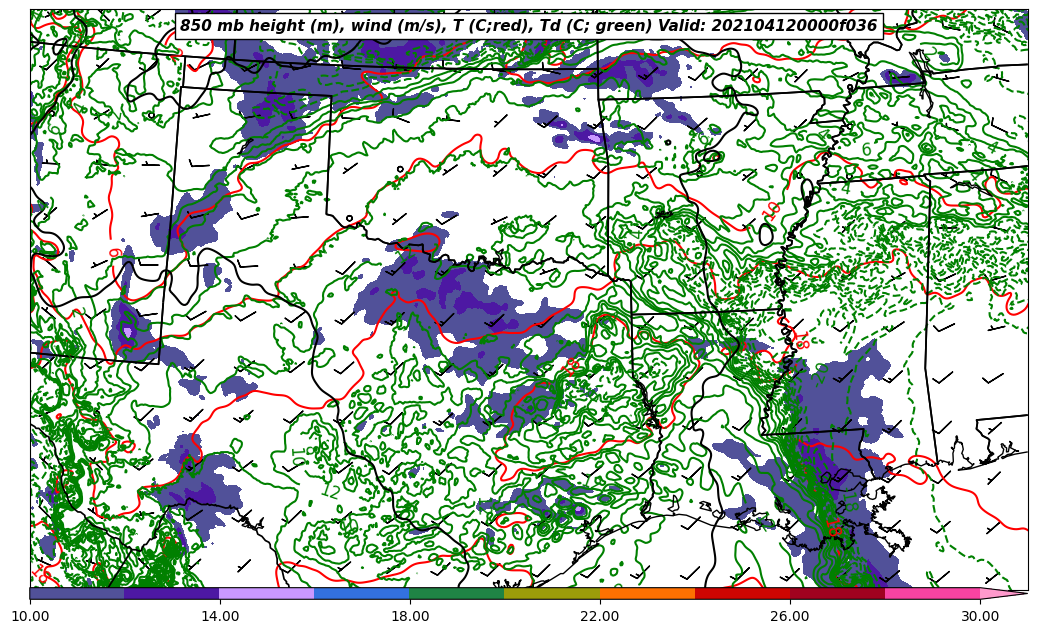
Task: Click the bright red colorbar segment before 26.00
Action: click(743, 593)
